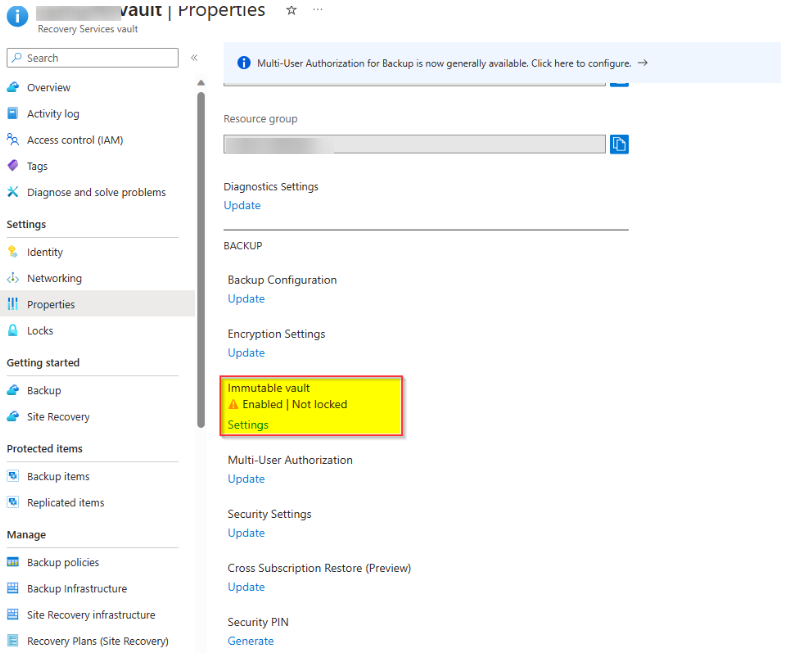Click the Resource group text field
The image size is (789, 653).
click(x=415, y=144)
